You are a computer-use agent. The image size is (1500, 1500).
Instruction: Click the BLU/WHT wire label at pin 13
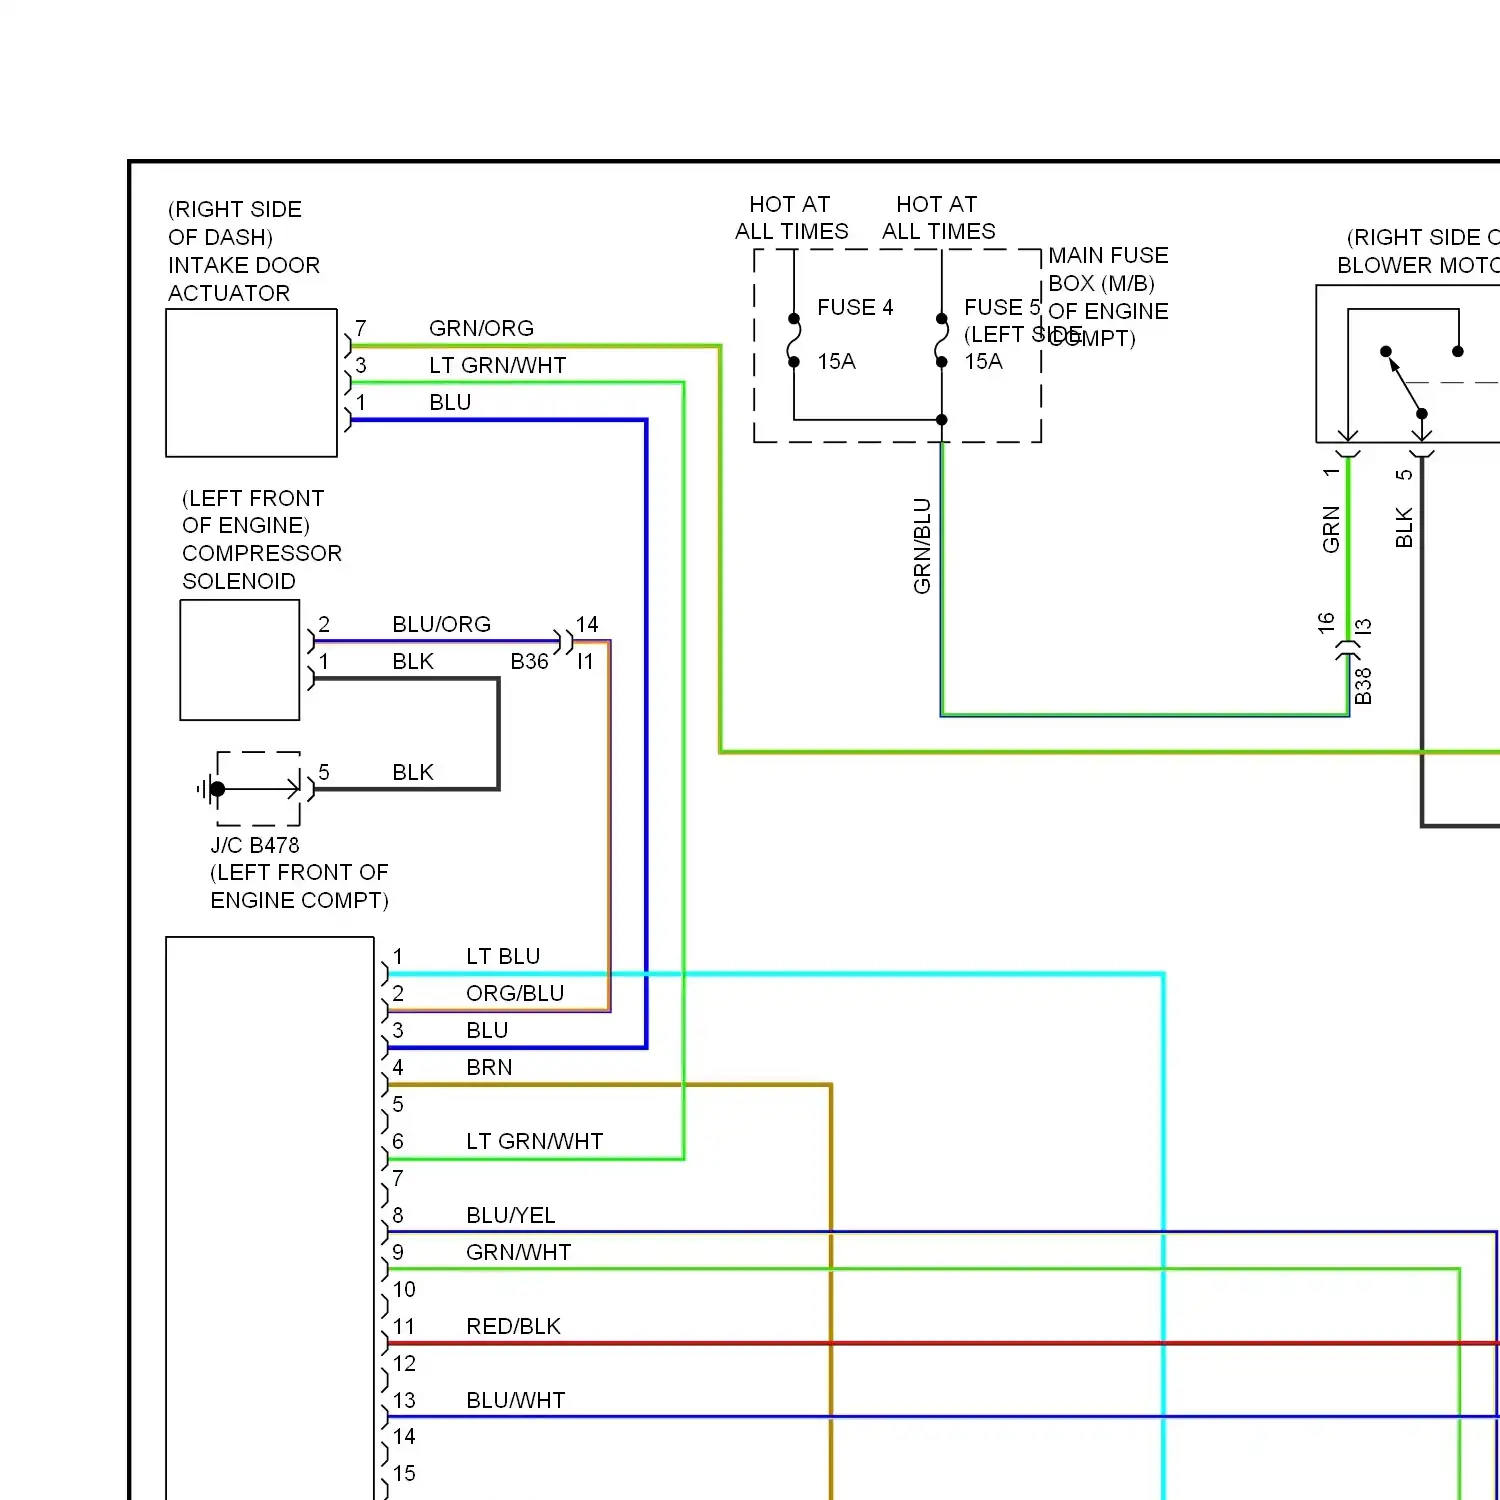(x=515, y=1400)
